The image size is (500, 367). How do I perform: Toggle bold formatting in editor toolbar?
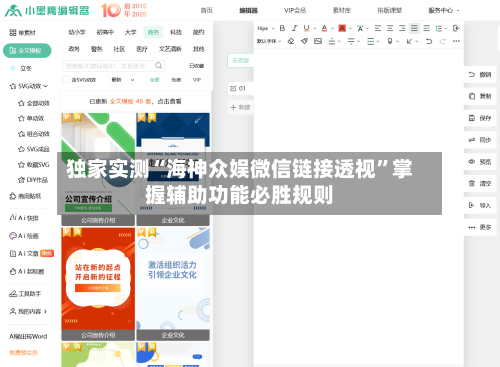(x=282, y=28)
